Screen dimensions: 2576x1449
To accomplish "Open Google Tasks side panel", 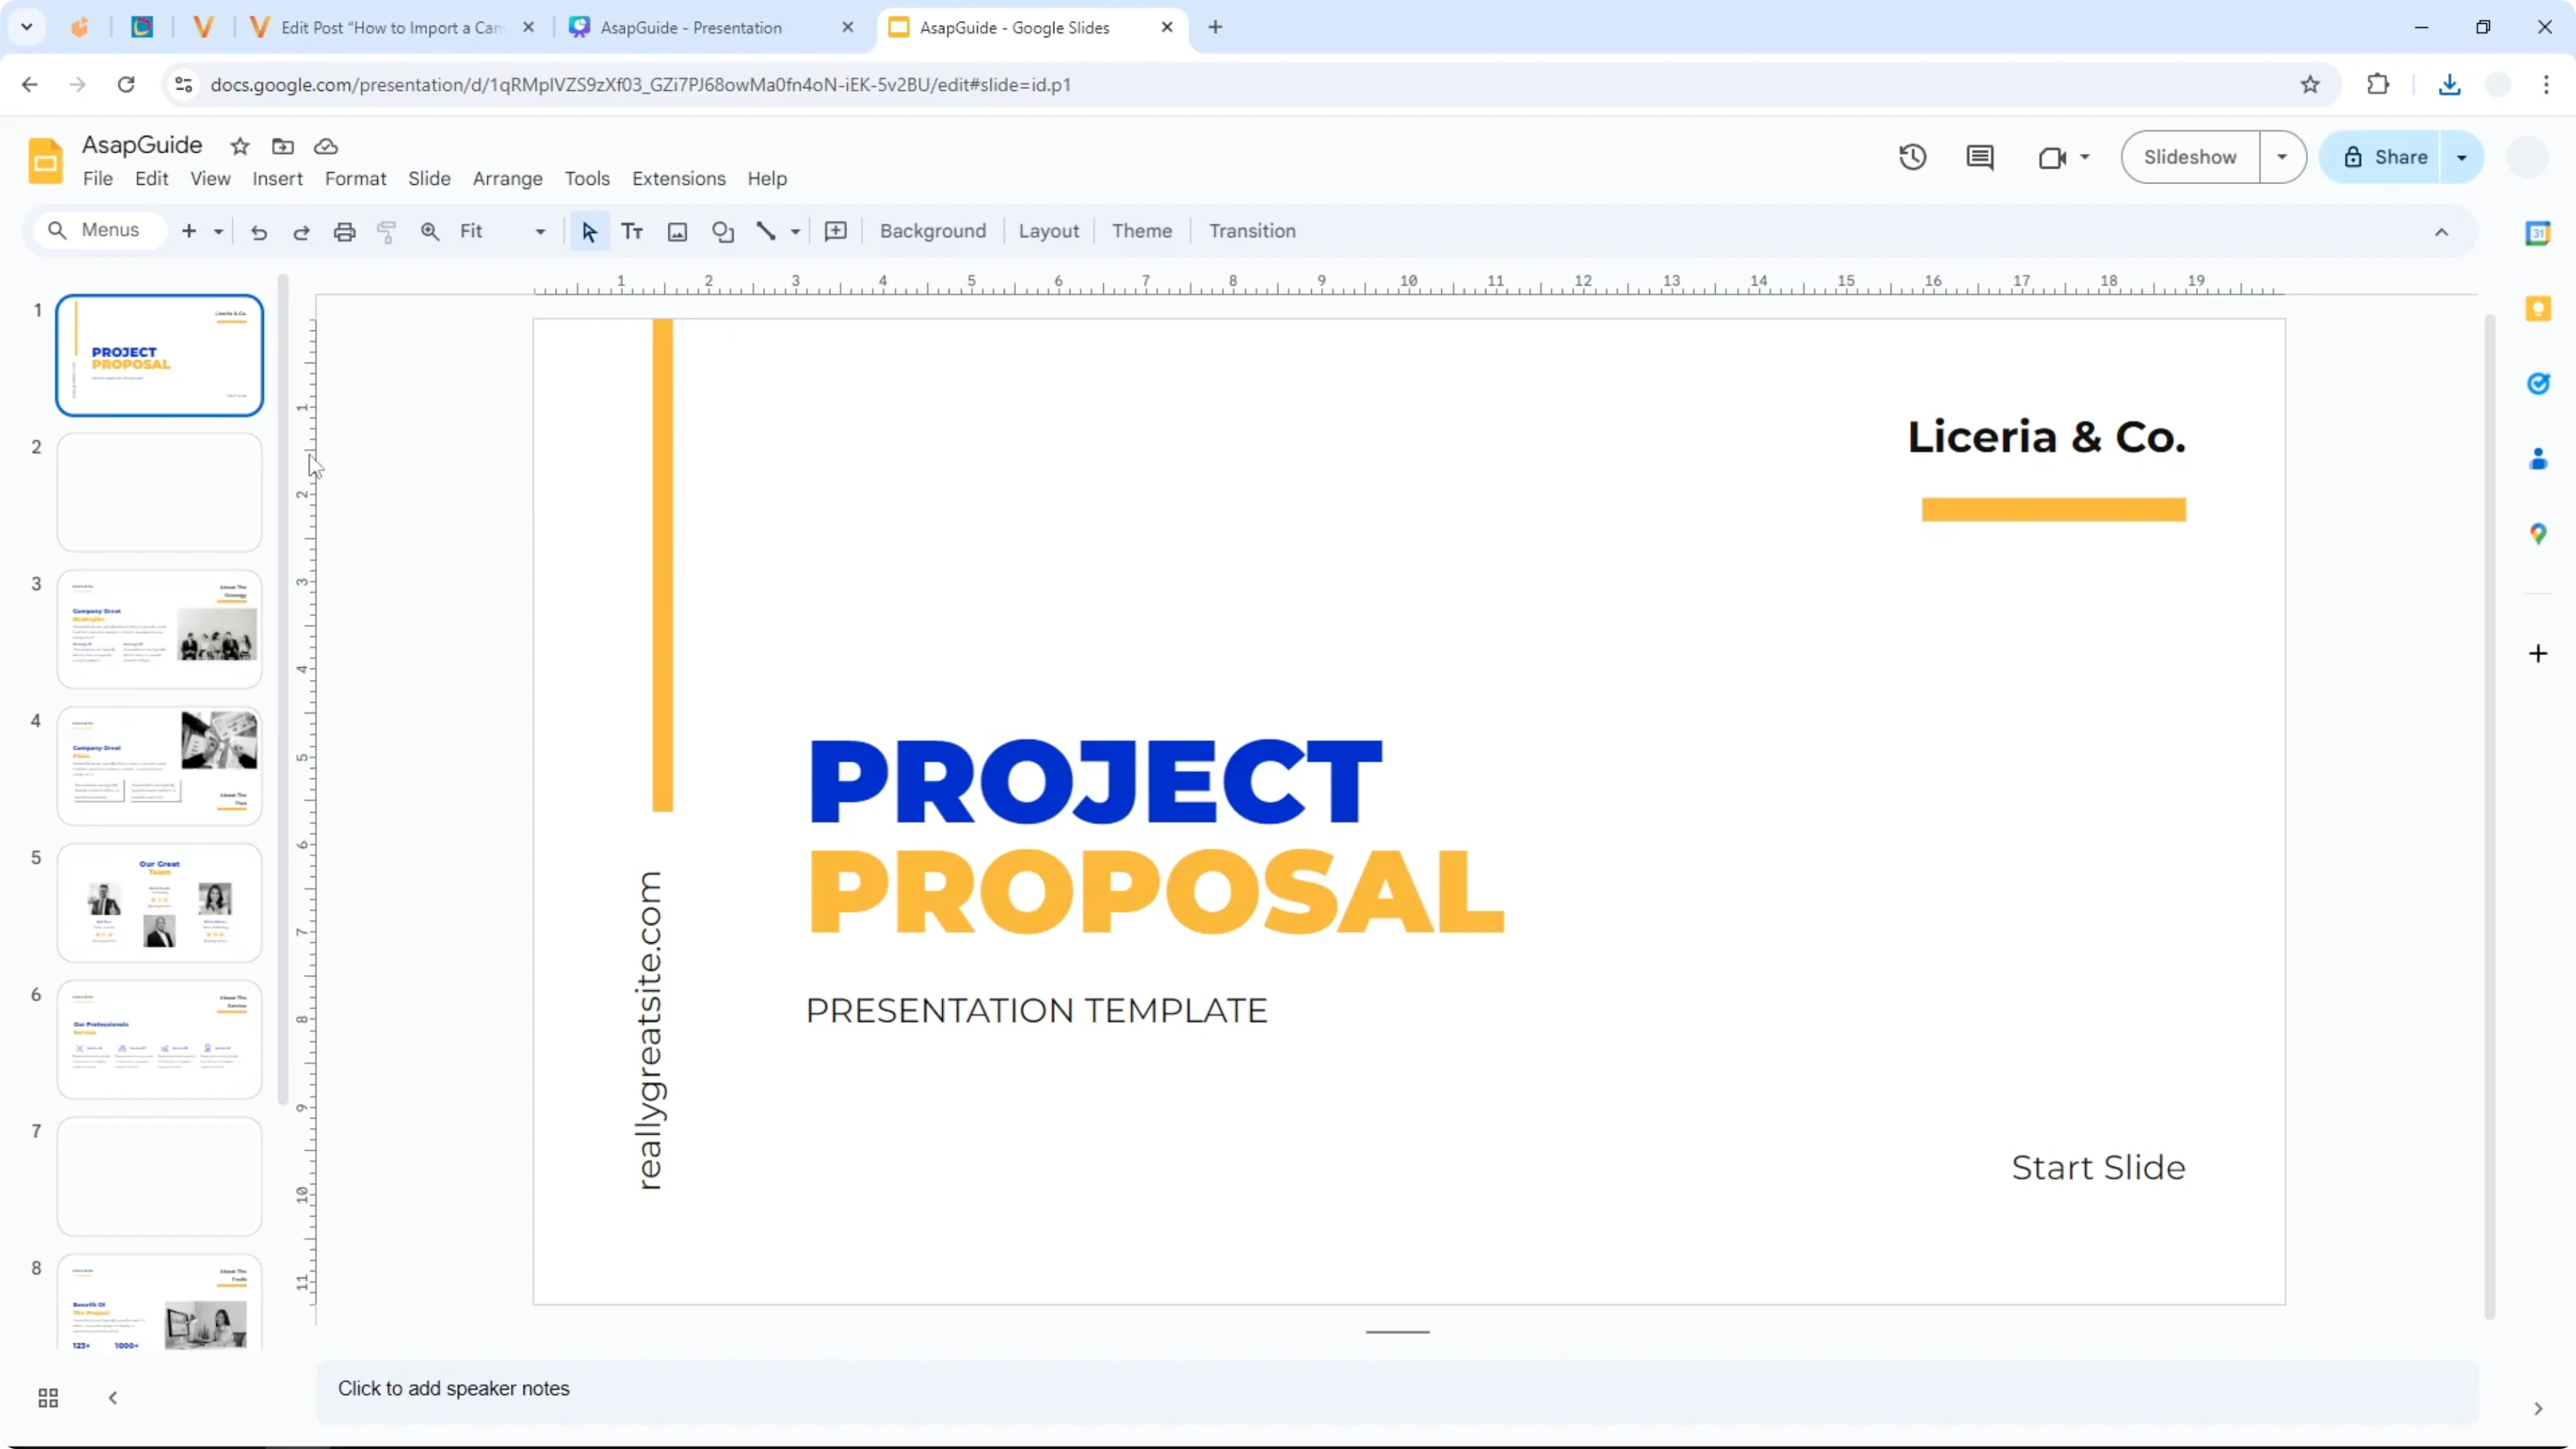I will [2538, 383].
